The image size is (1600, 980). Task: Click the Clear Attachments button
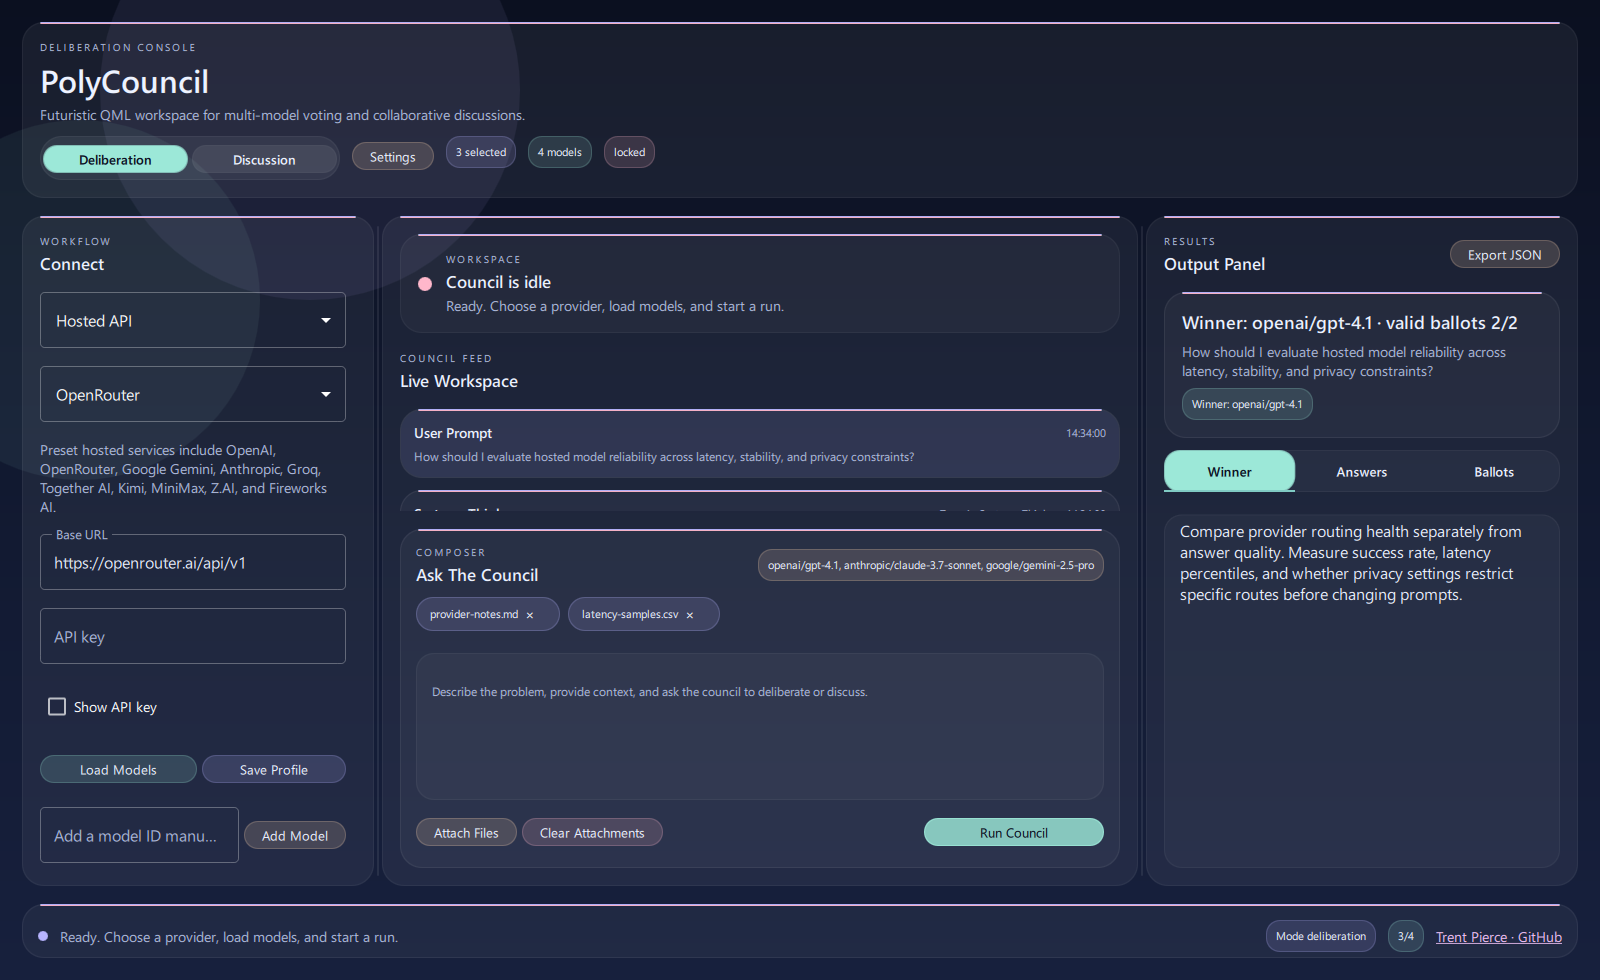[592, 832]
